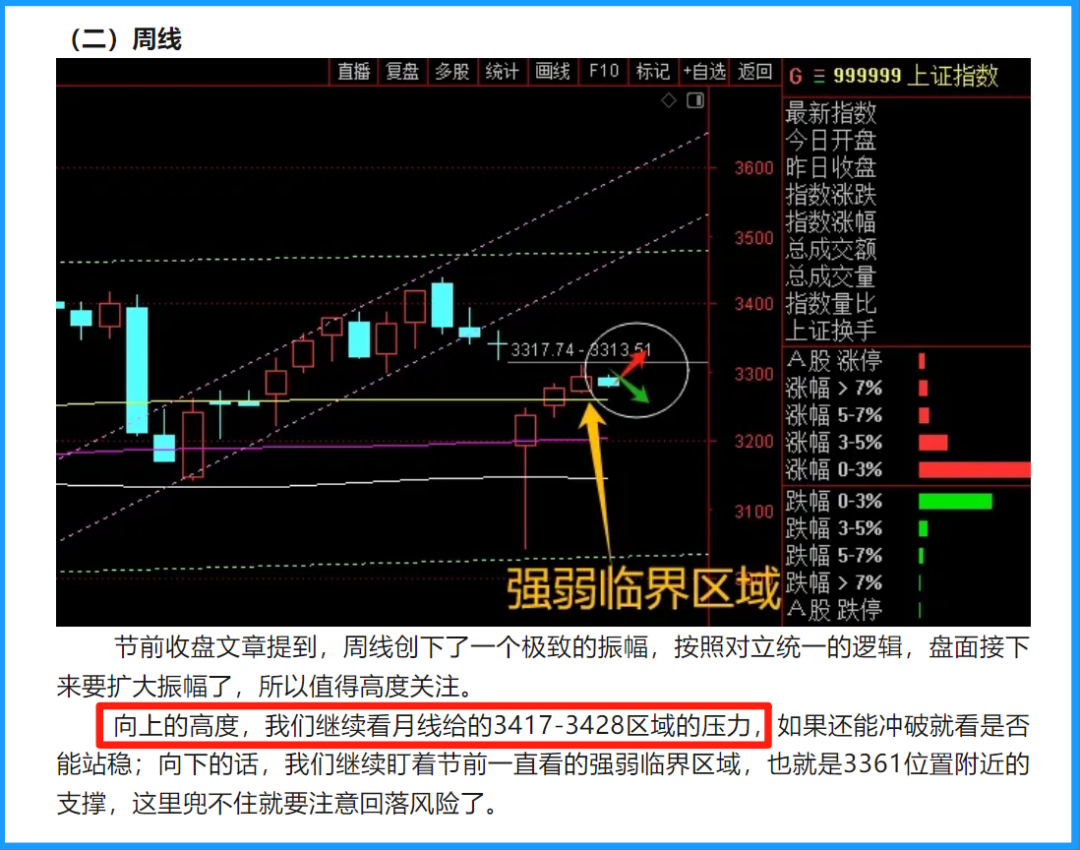
Task: Click the red 涨幅 0-3% bar
Action: tap(974, 470)
